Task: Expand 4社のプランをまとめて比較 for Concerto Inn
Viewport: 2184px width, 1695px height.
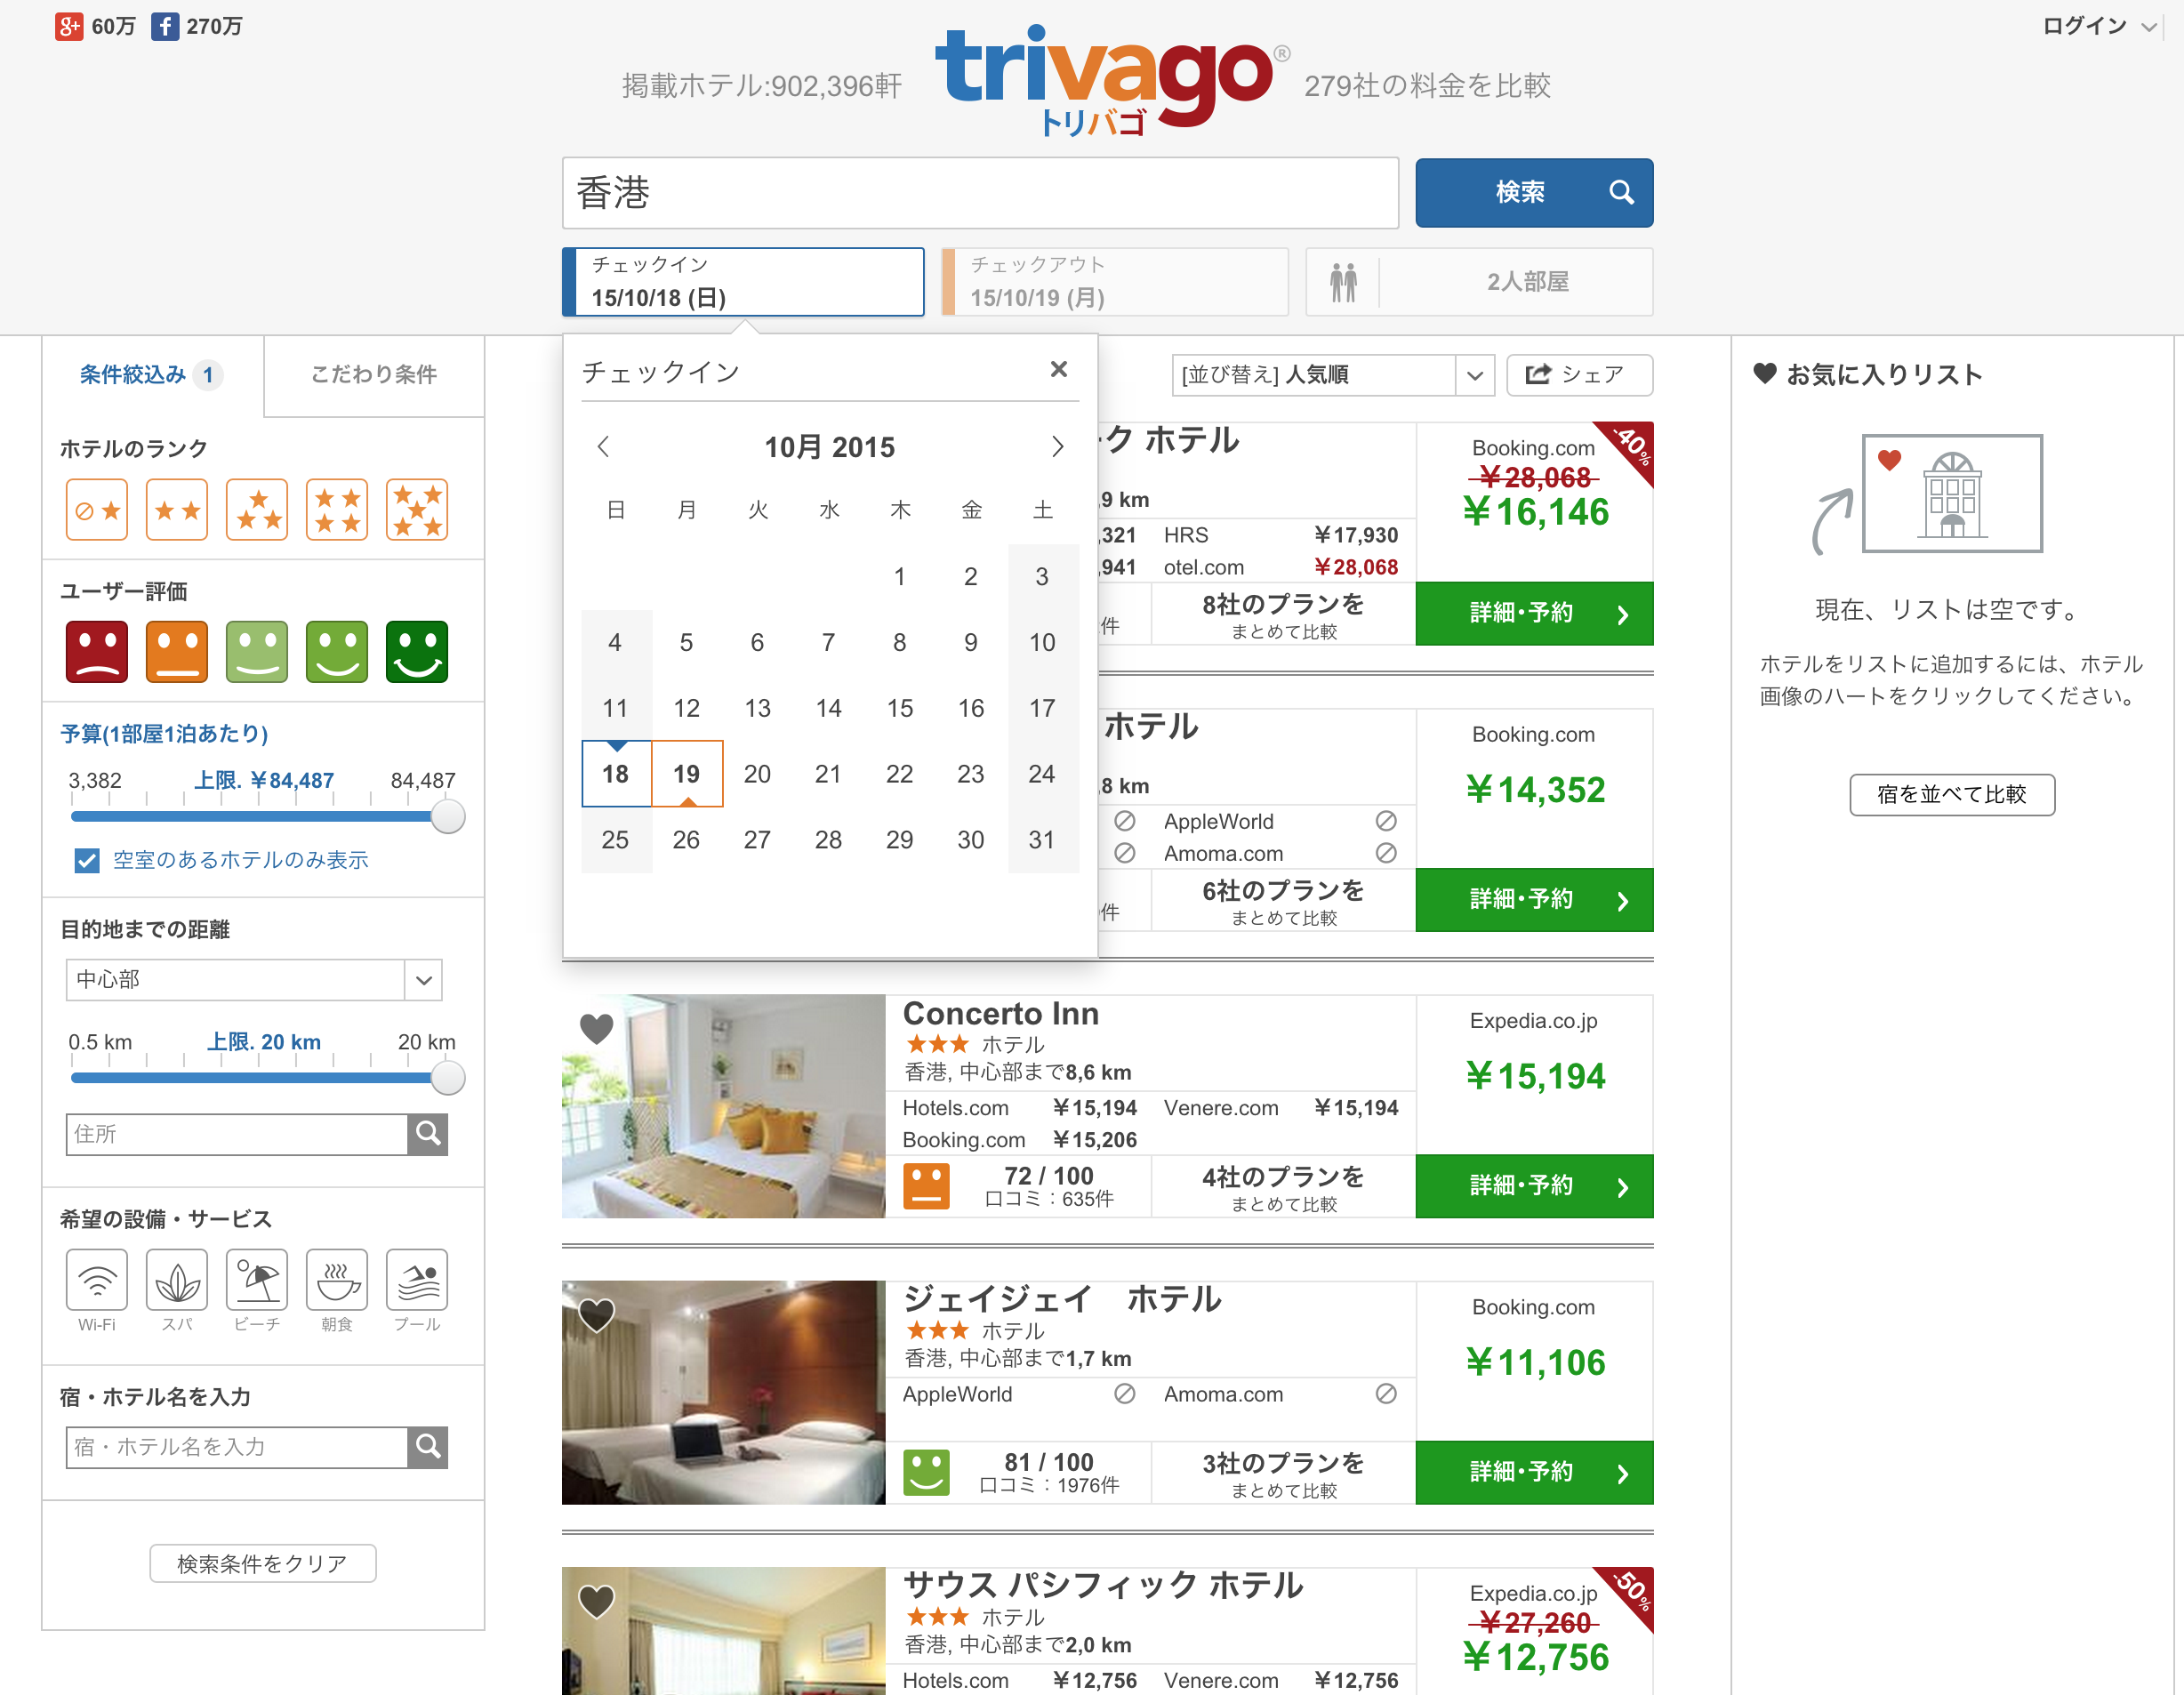Action: point(1283,1187)
